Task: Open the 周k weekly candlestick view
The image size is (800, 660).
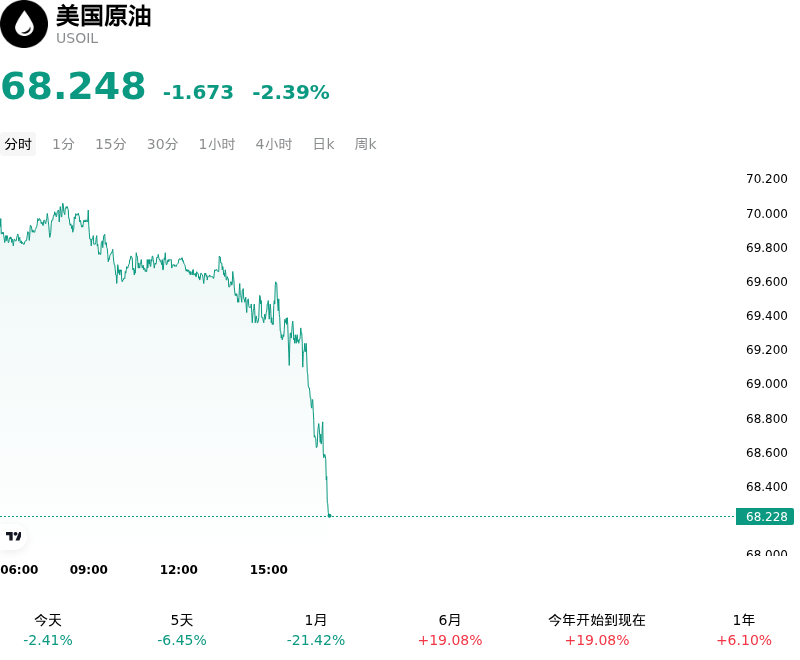Action: [x=365, y=144]
